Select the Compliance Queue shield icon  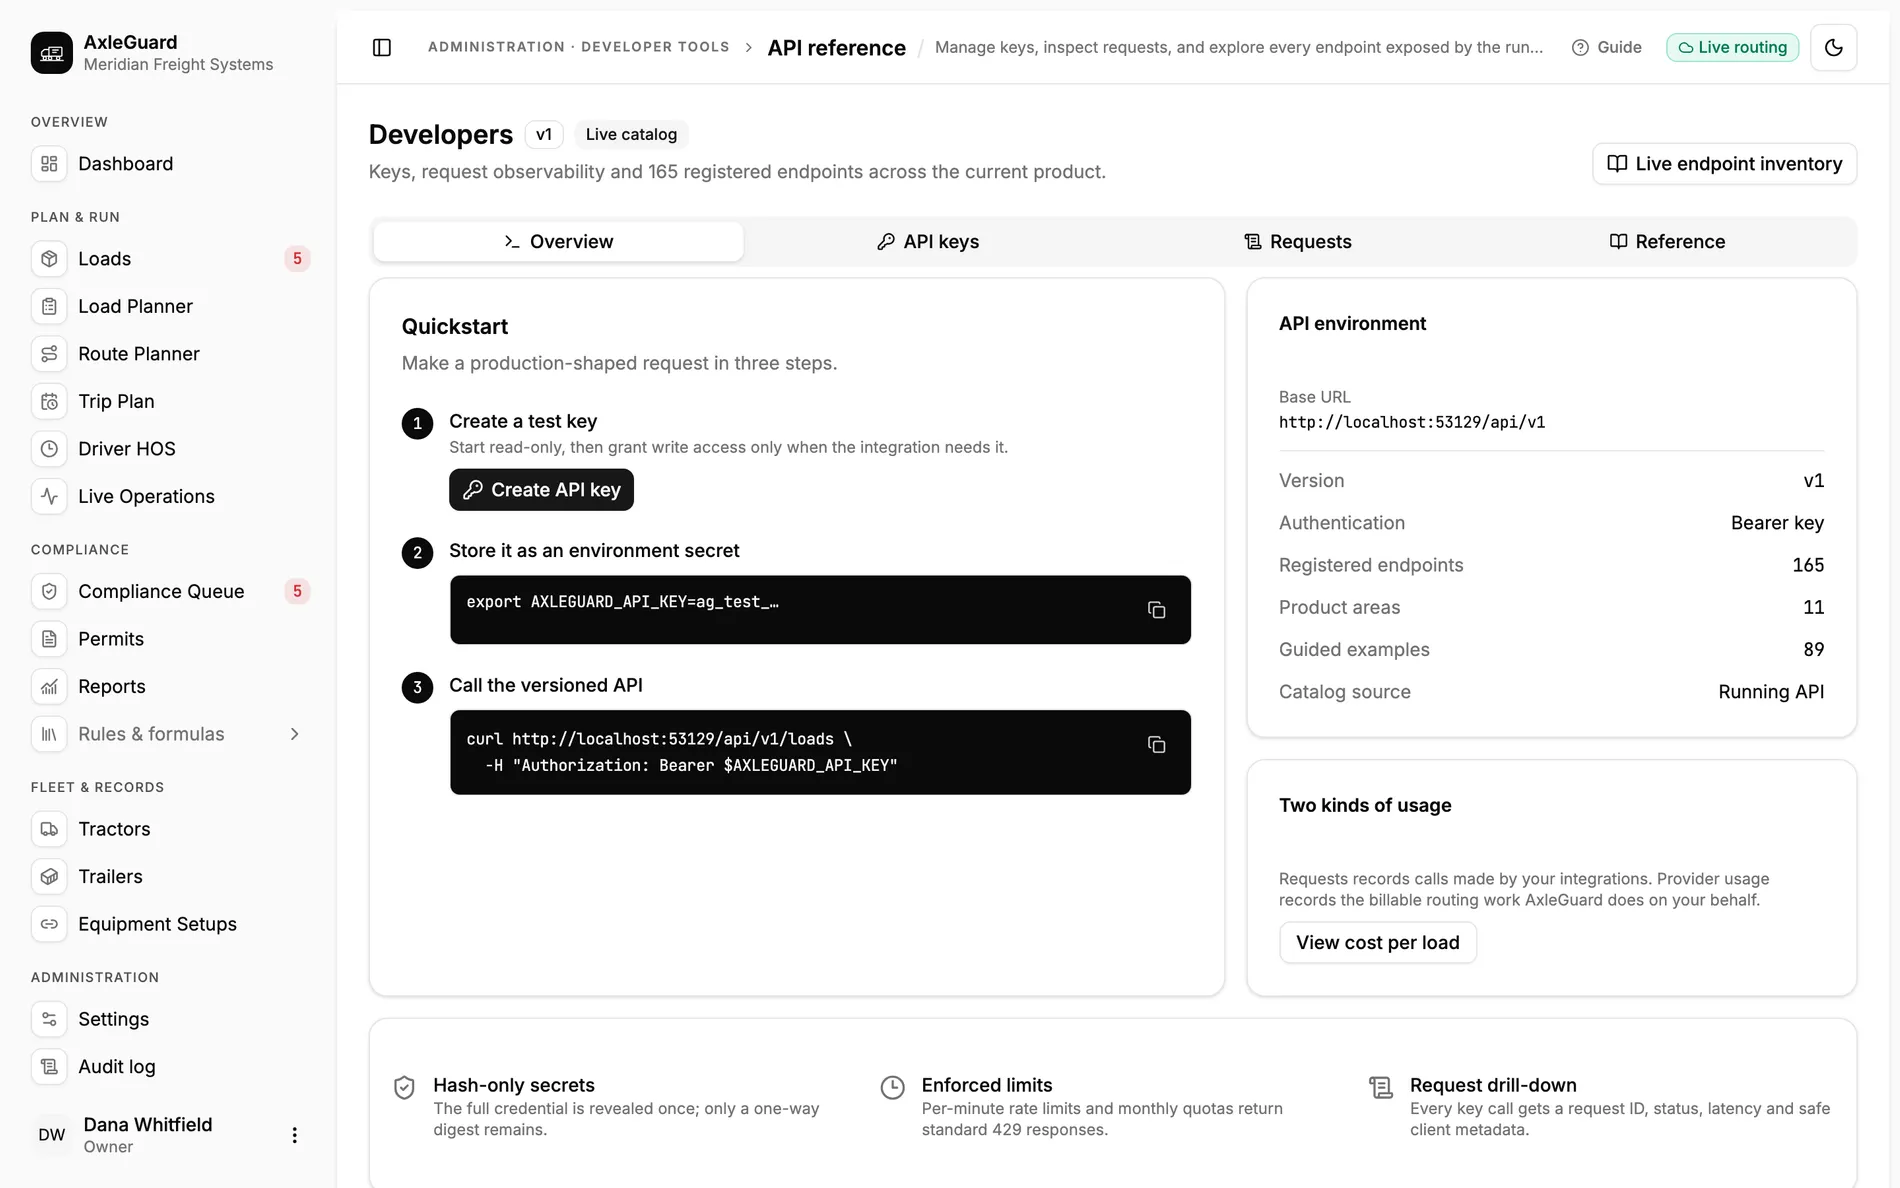coord(49,591)
